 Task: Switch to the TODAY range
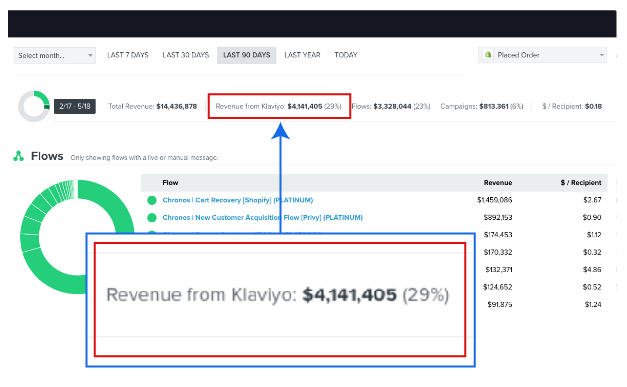tap(346, 55)
